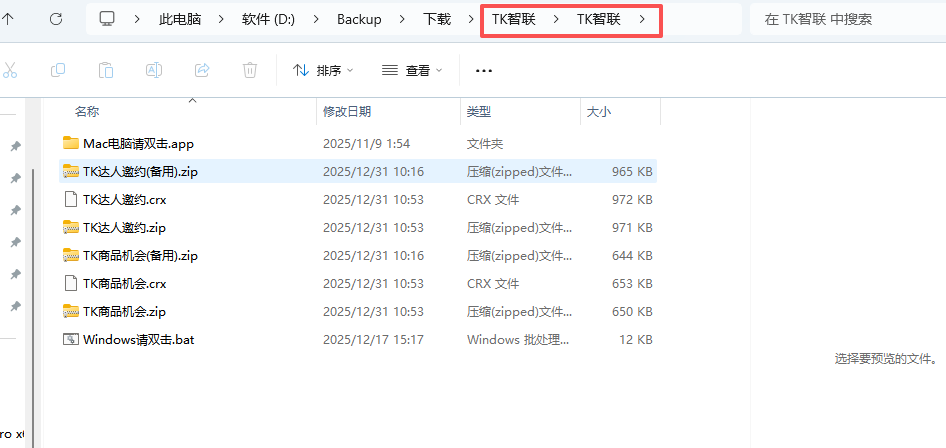Viewport: 946px width, 448px height.
Task: Go to 下载 folder in breadcrumb
Action: (437, 19)
